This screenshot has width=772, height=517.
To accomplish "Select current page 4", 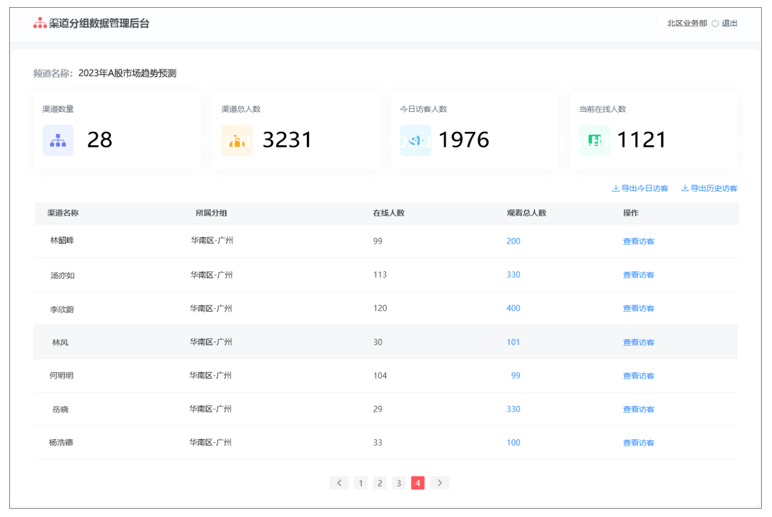I will [418, 483].
